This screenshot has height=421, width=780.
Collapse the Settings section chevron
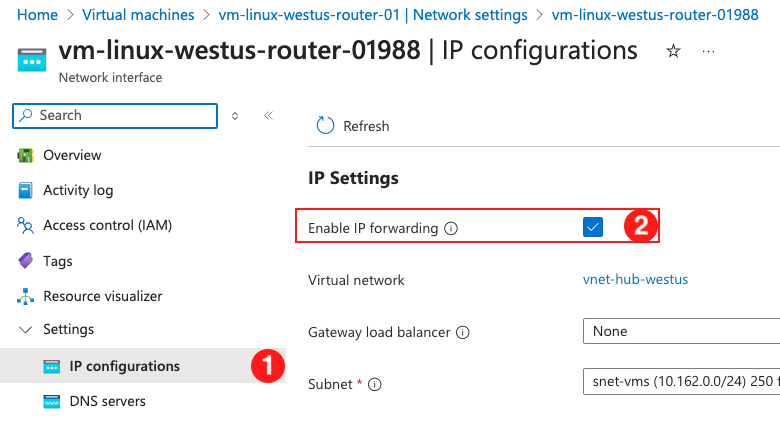pos(25,329)
